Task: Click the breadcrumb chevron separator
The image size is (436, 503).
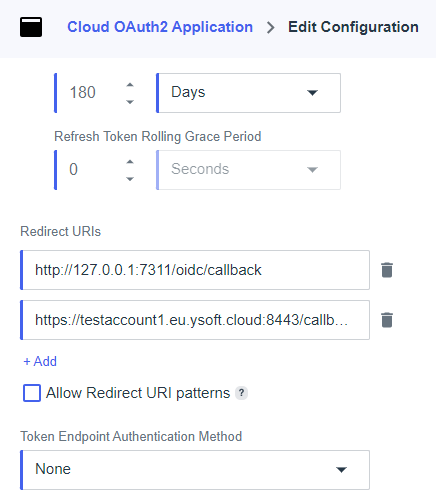Action: (271, 27)
